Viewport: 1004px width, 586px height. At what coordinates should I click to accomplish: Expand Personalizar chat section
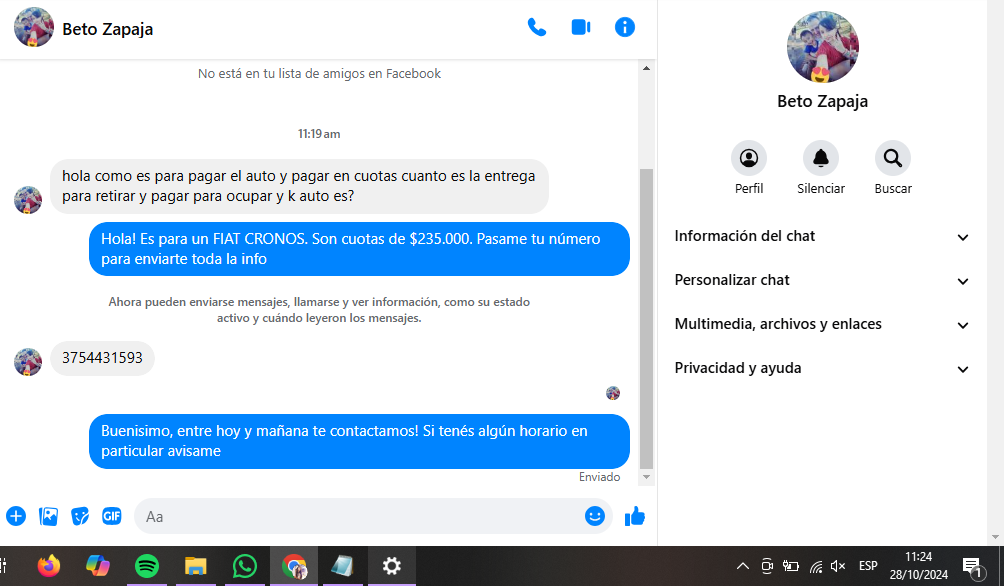[x=822, y=281]
